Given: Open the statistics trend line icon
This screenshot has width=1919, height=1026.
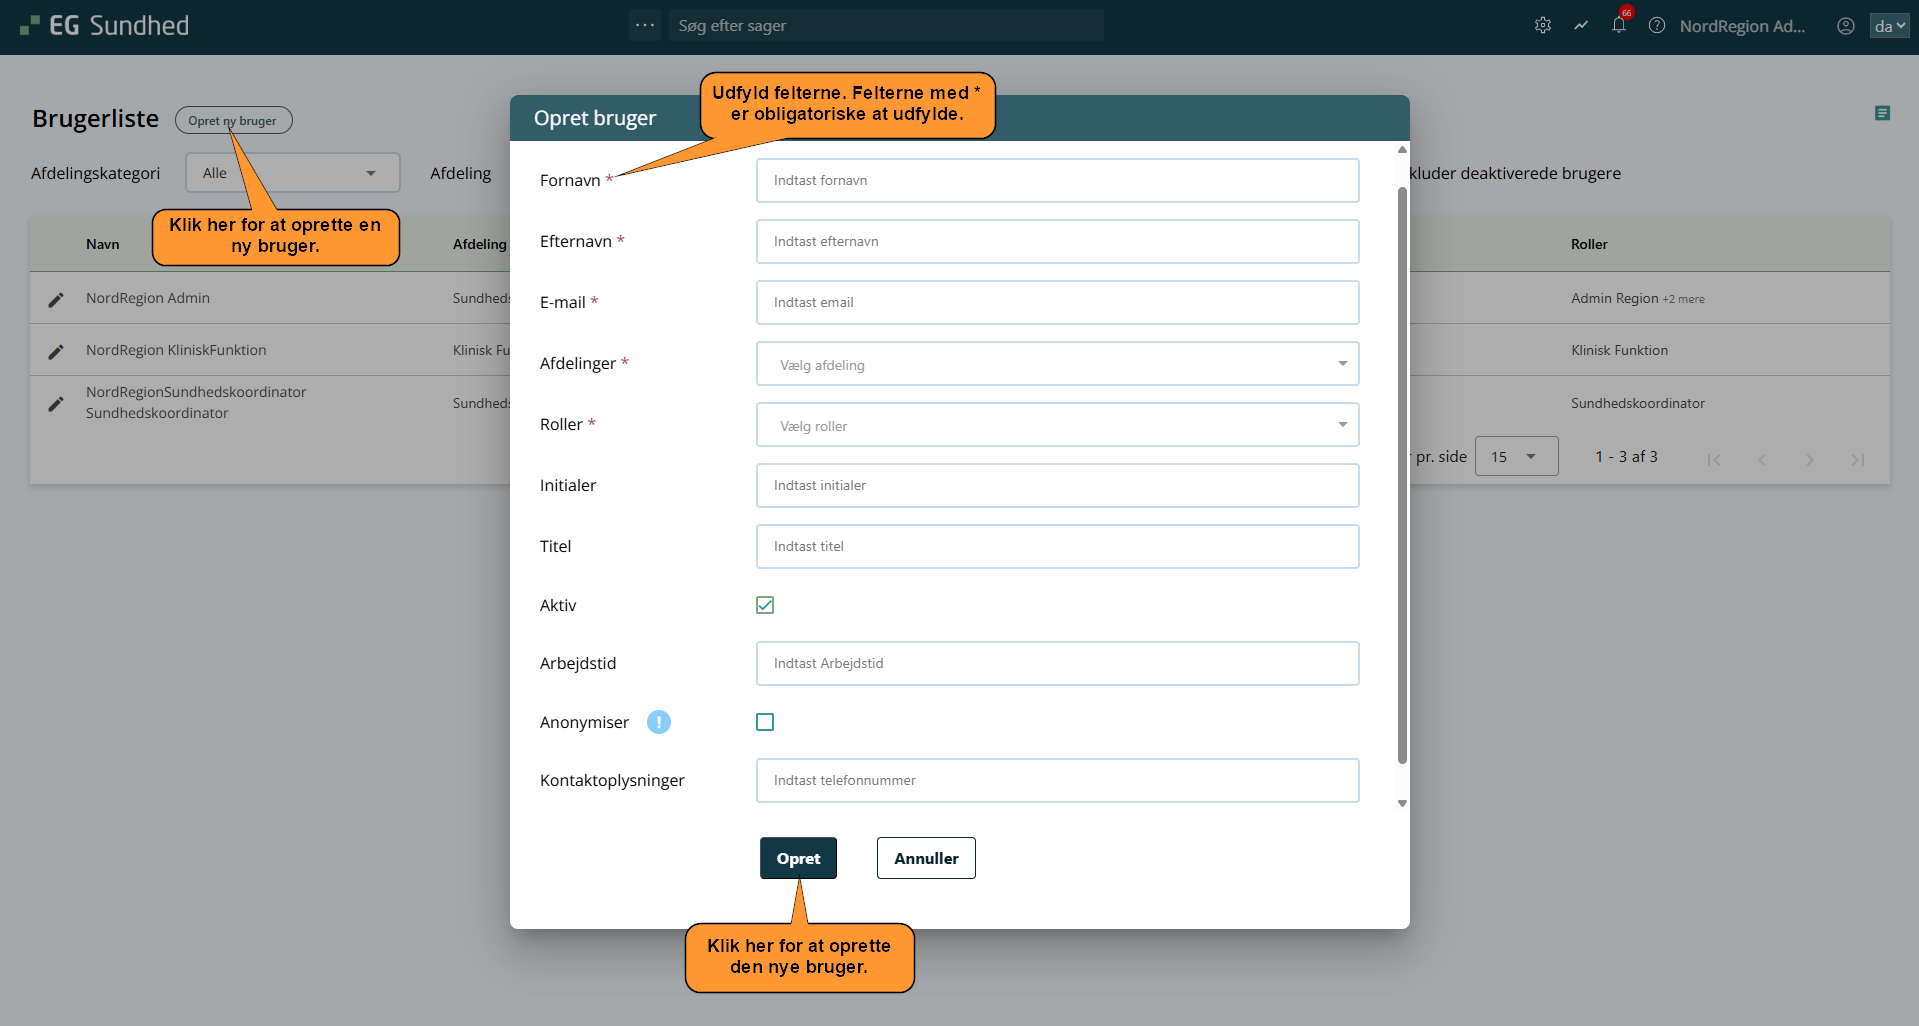Looking at the screenshot, I should coord(1580,26).
